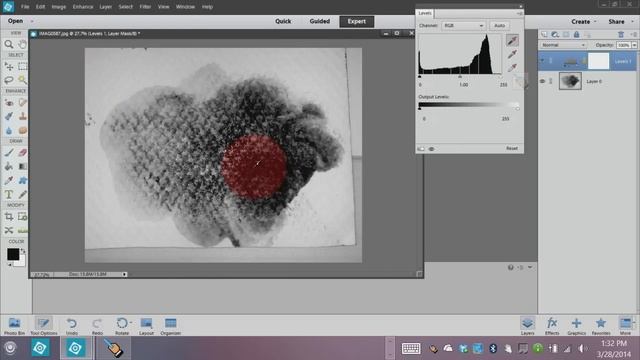This screenshot has width=640, height=360.
Task: Select the Spot Healing Brush tool
Action: click(22, 102)
